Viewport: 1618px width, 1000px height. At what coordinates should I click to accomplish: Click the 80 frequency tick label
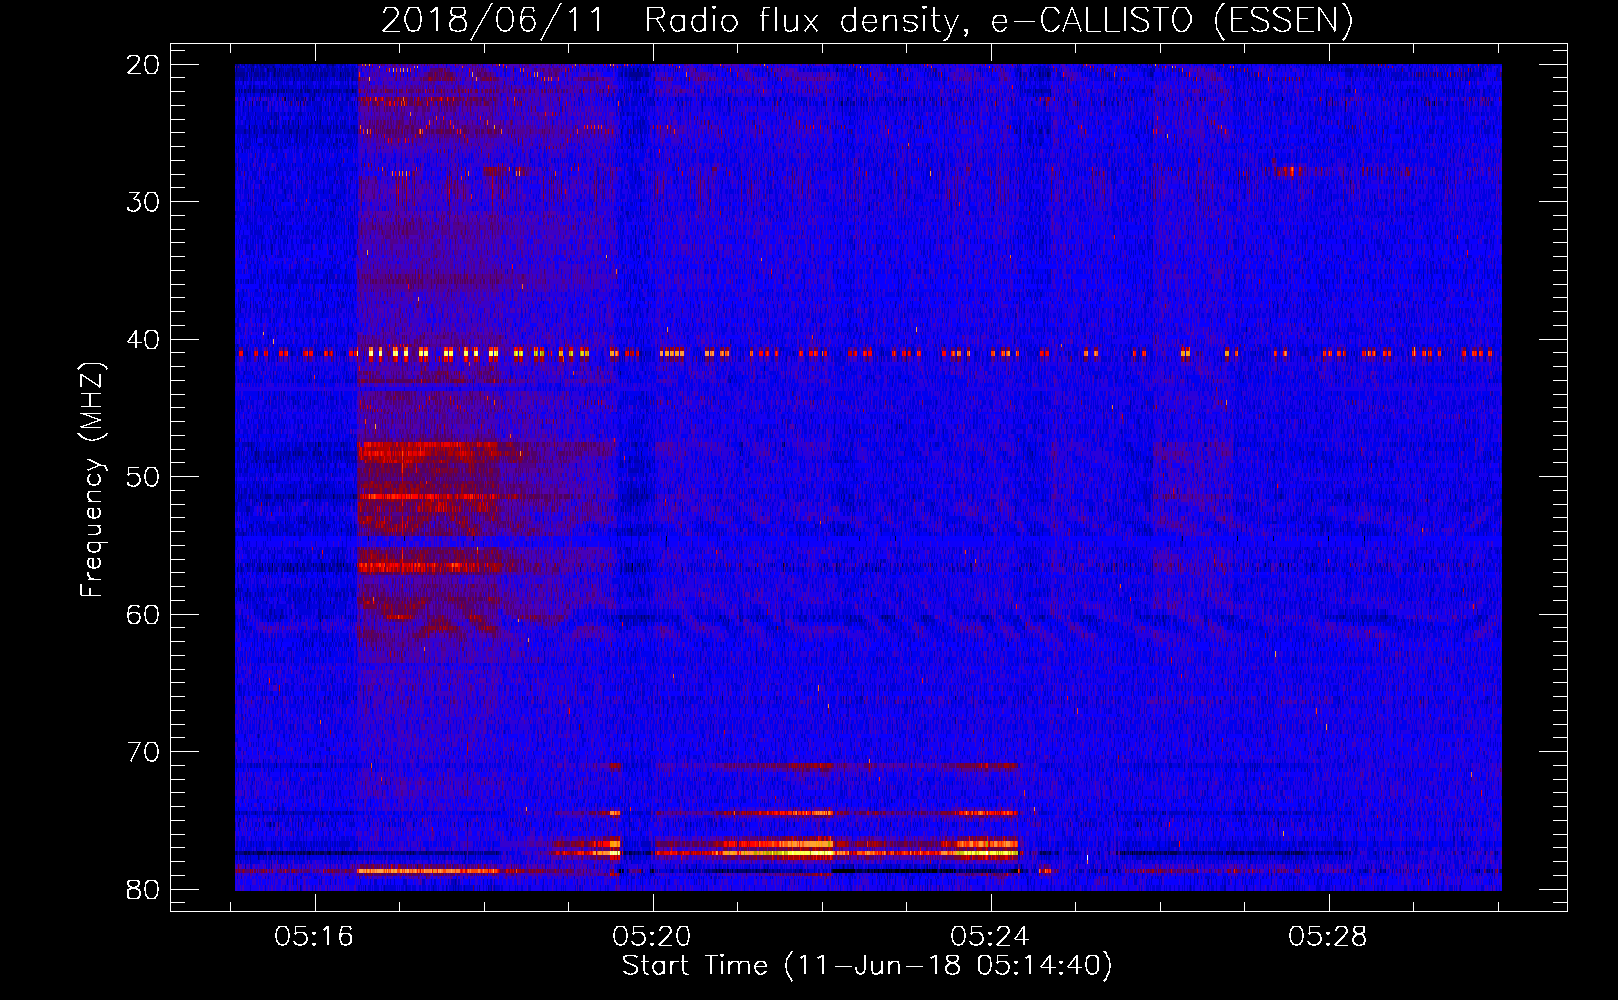(144, 889)
